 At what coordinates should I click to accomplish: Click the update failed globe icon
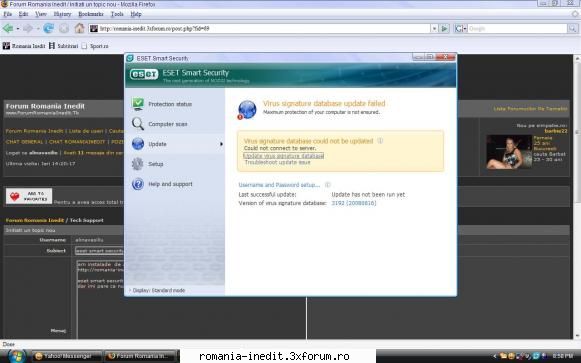tap(247, 110)
